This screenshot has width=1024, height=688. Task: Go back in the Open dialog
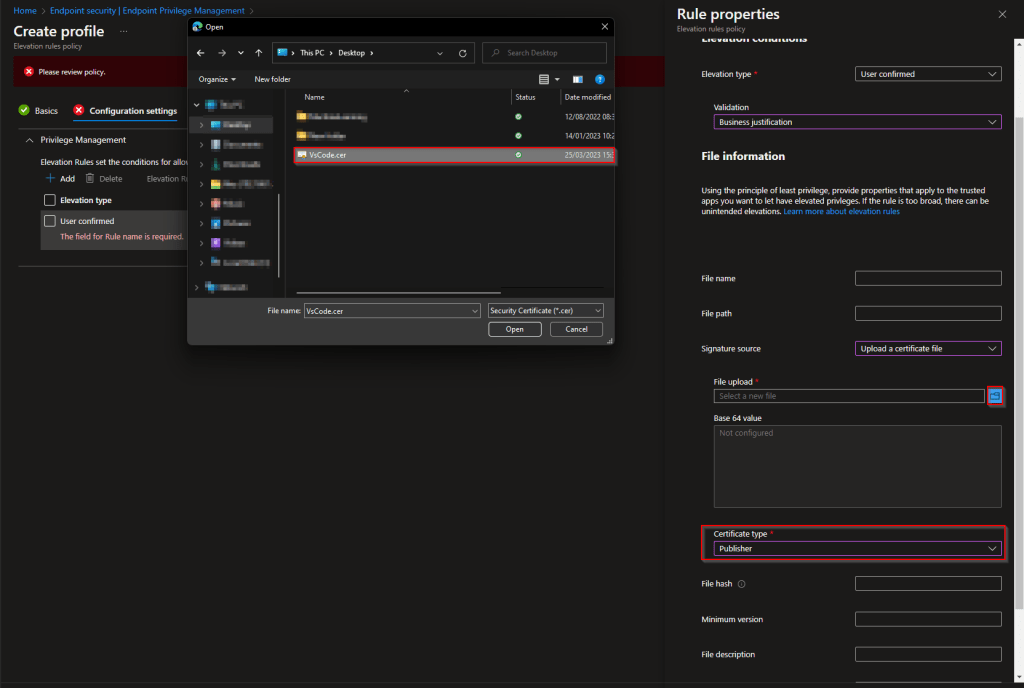click(201, 53)
